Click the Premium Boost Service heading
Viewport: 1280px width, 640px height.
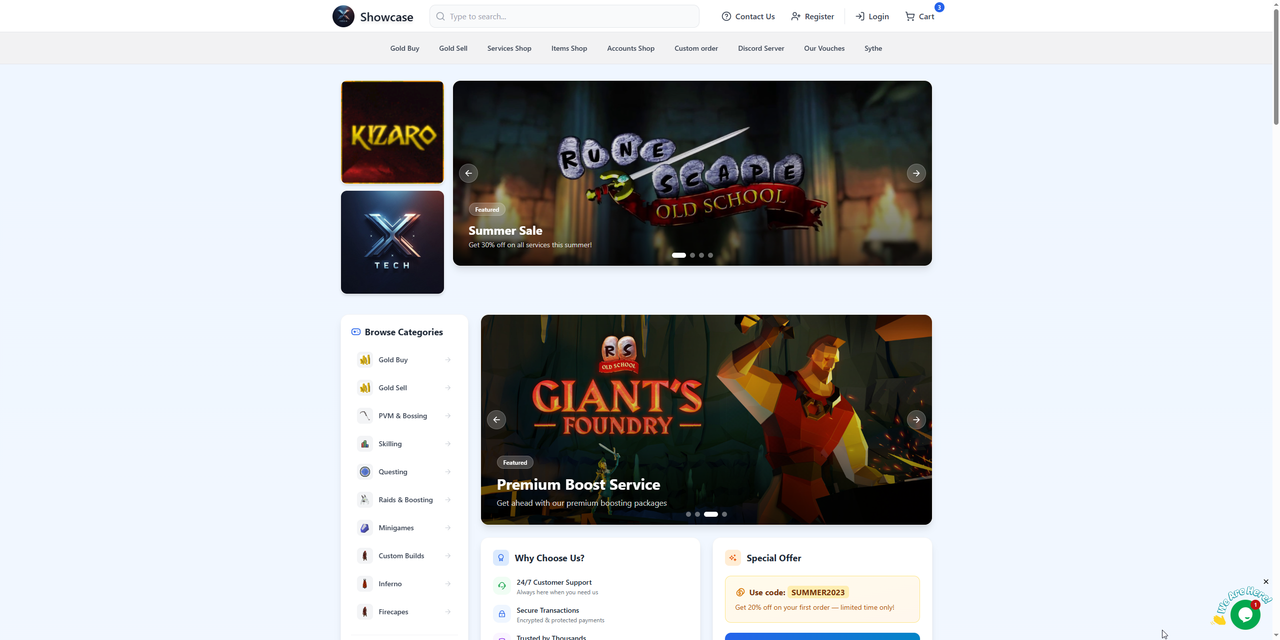(x=578, y=485)
